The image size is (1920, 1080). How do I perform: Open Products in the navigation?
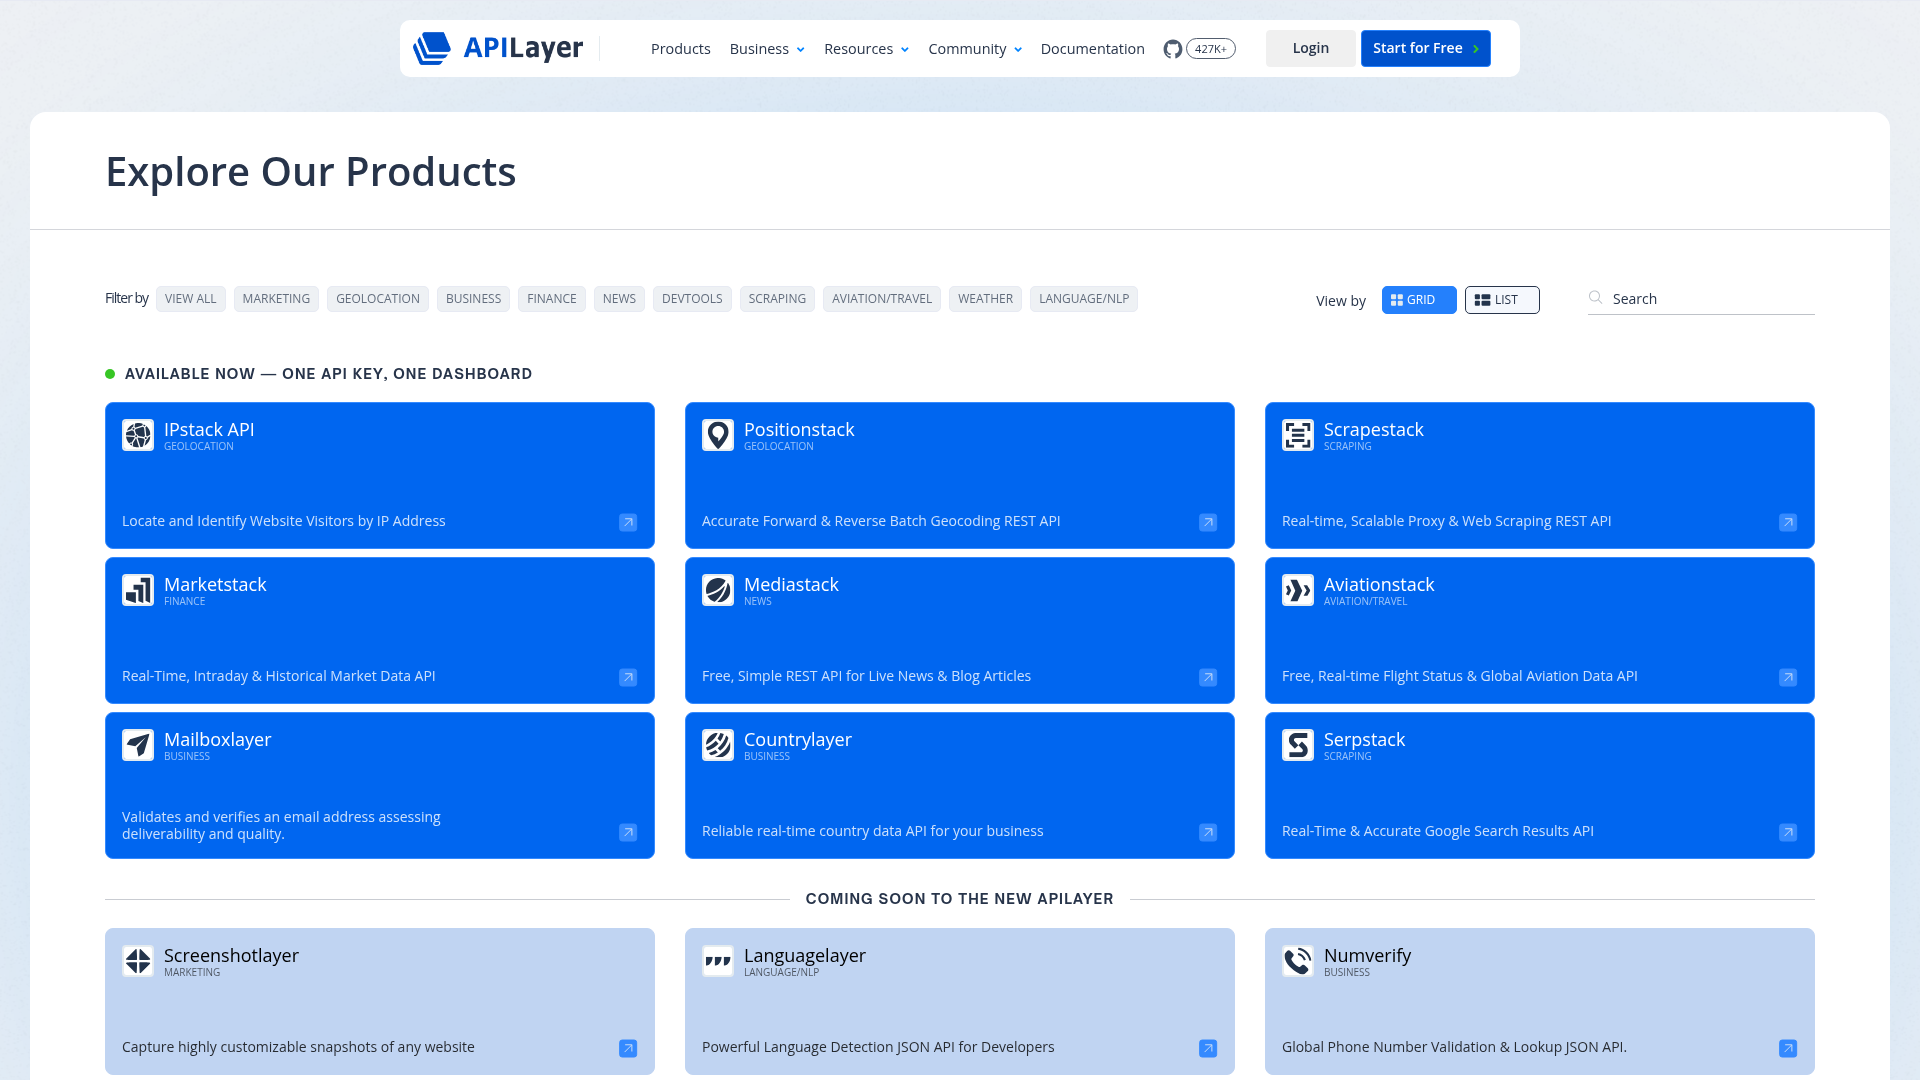coord(681,49)
